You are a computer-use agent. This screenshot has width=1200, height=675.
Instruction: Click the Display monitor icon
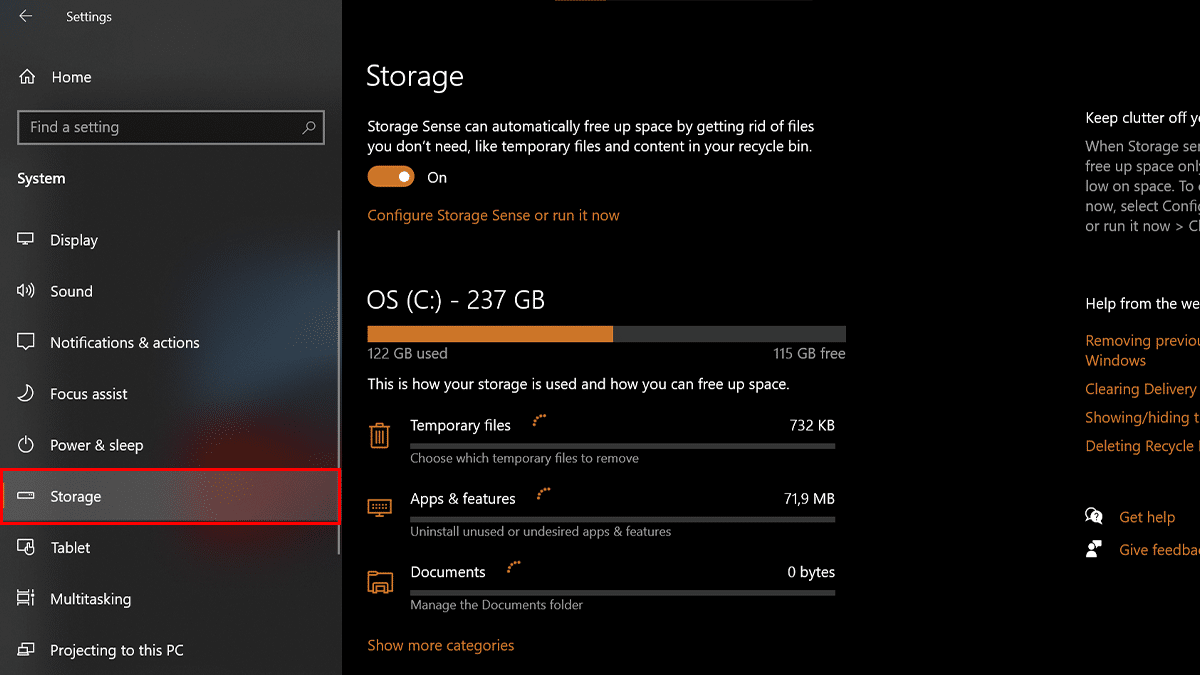coord(26,240)
